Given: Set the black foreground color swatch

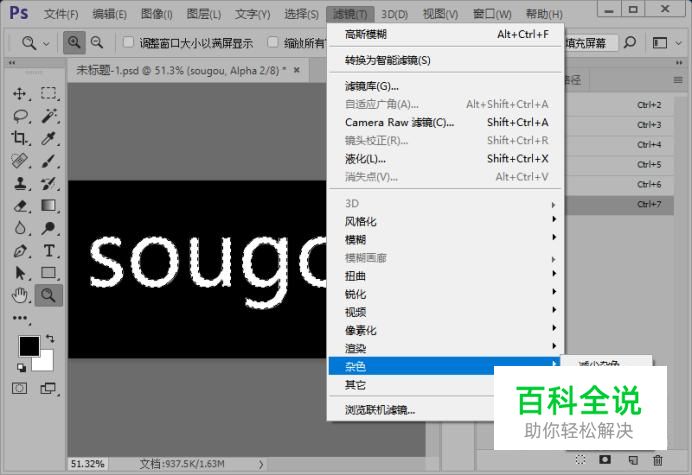Looking at the screenshot, I should click(x=29, y=346).
